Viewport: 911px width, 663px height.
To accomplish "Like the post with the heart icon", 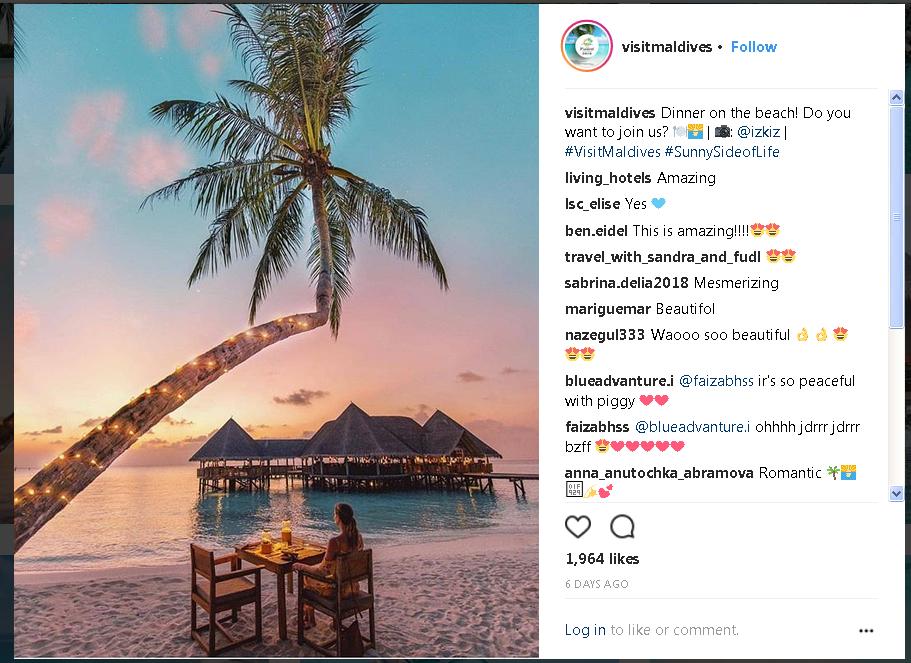I will (578, 527).
